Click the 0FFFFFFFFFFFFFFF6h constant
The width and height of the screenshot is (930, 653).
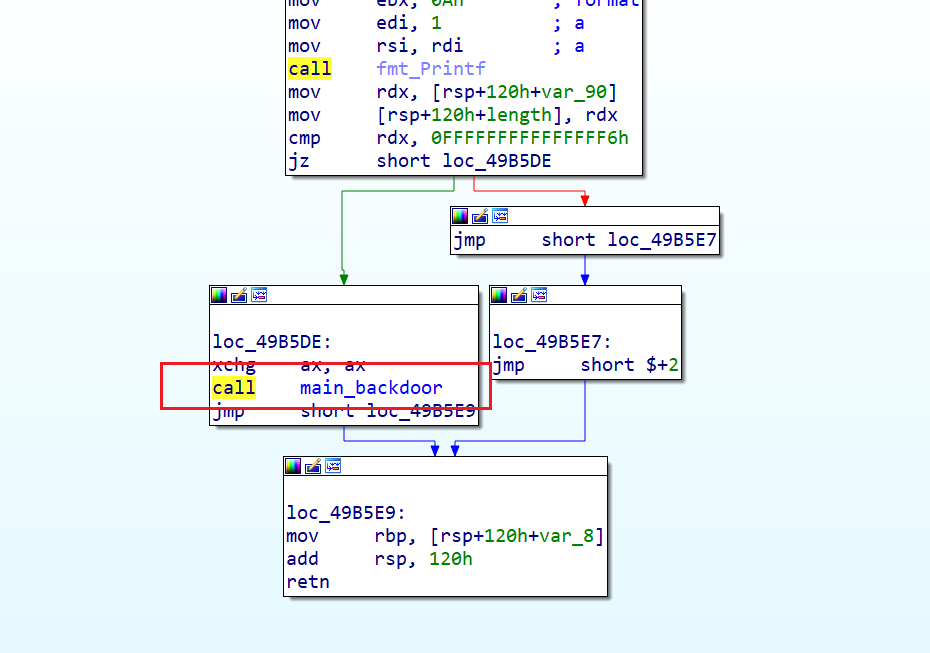[x=530, y=138]
